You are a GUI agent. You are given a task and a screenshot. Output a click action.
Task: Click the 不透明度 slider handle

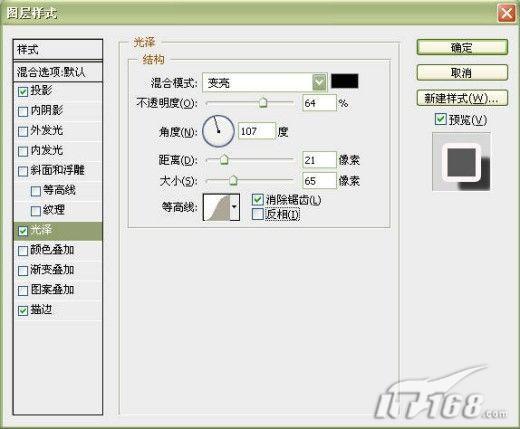tap(263, 103)
